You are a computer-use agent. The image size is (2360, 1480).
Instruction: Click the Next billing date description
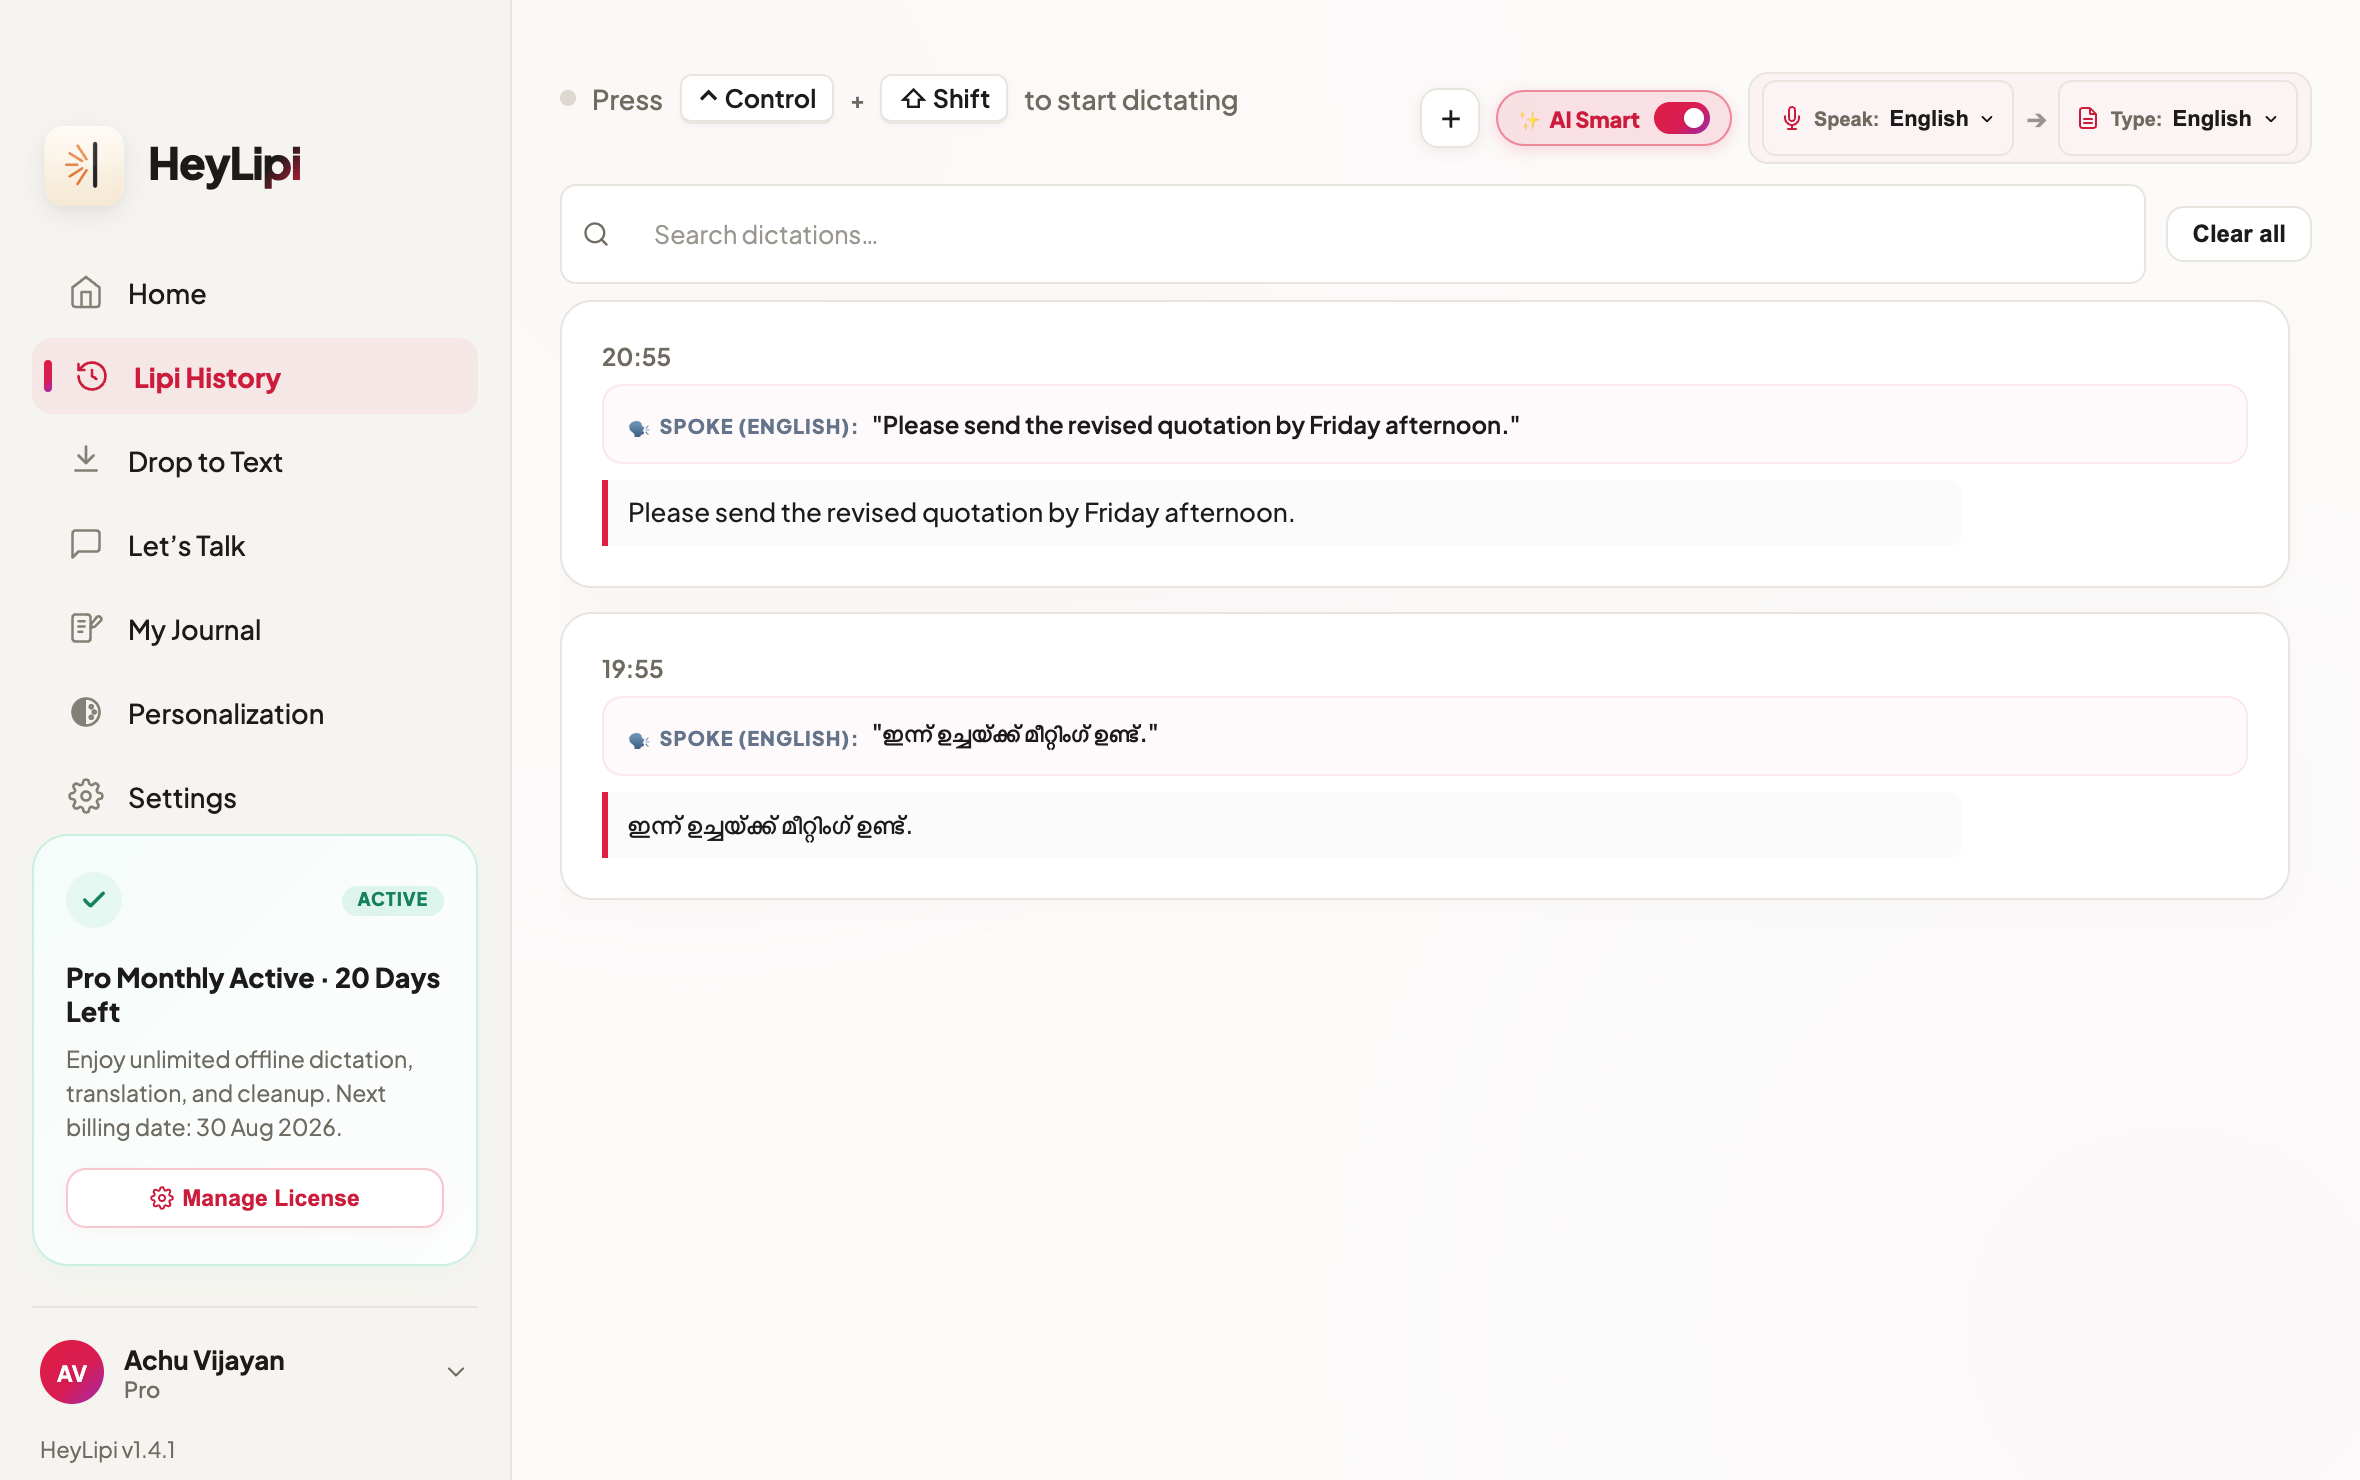(x=240, y=1094)
